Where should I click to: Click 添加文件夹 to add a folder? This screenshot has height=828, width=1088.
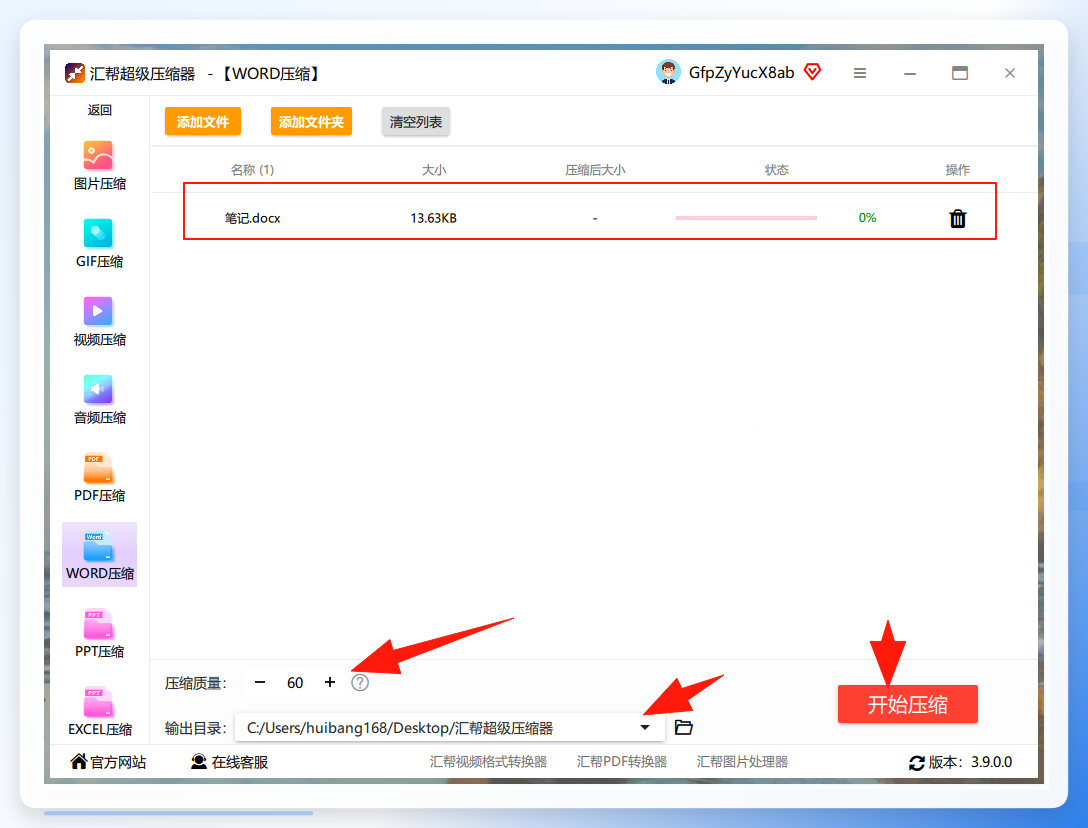point(312,121)
